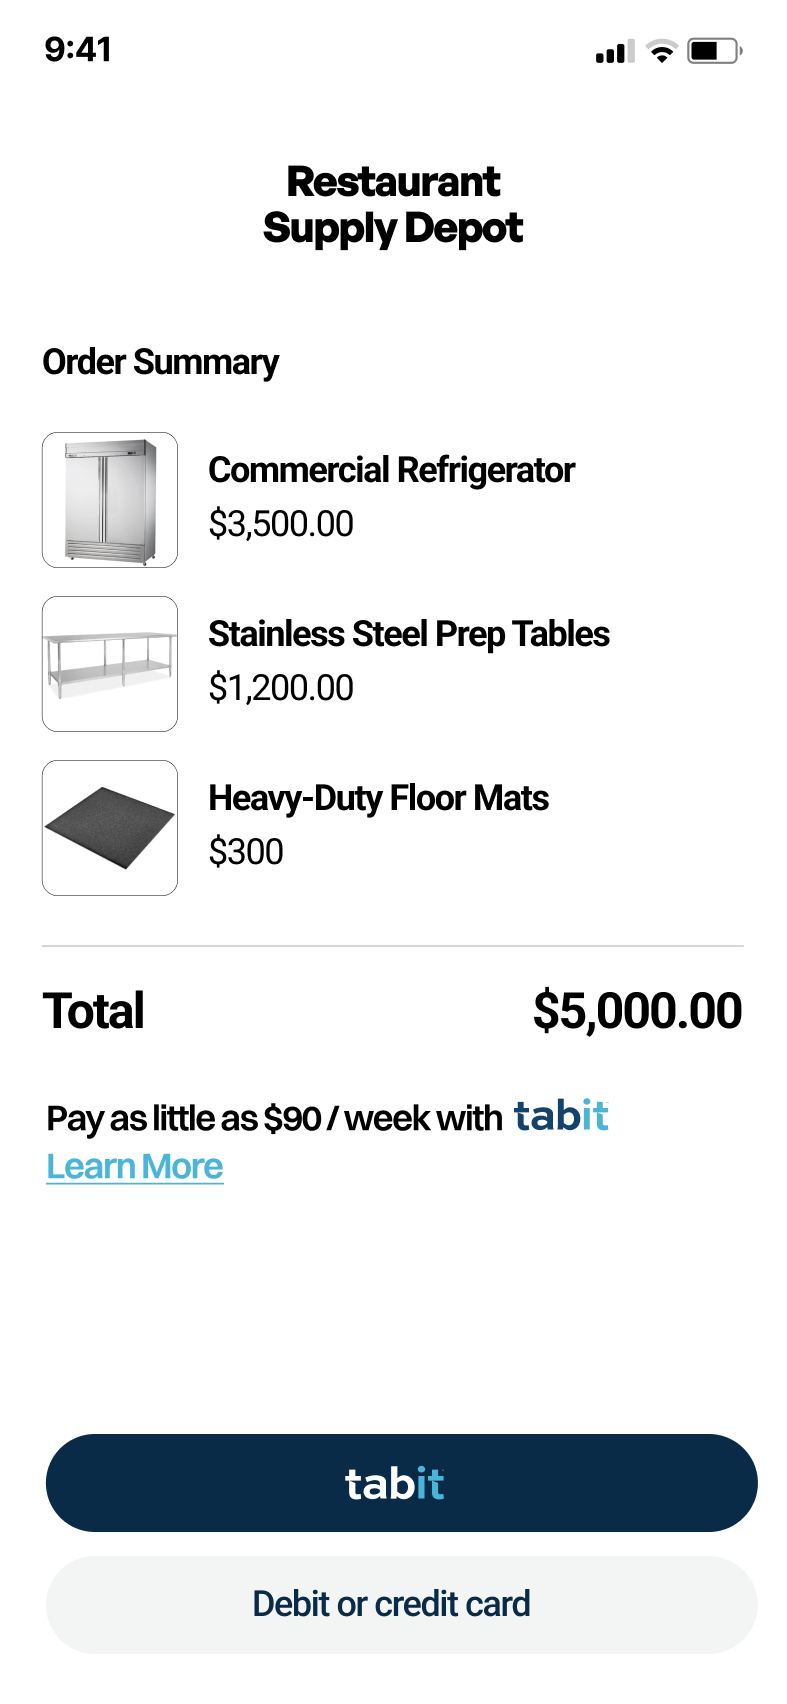Pay with the dark tabit button
This screenshot has width=787, height=1704.
(401, 1483)
